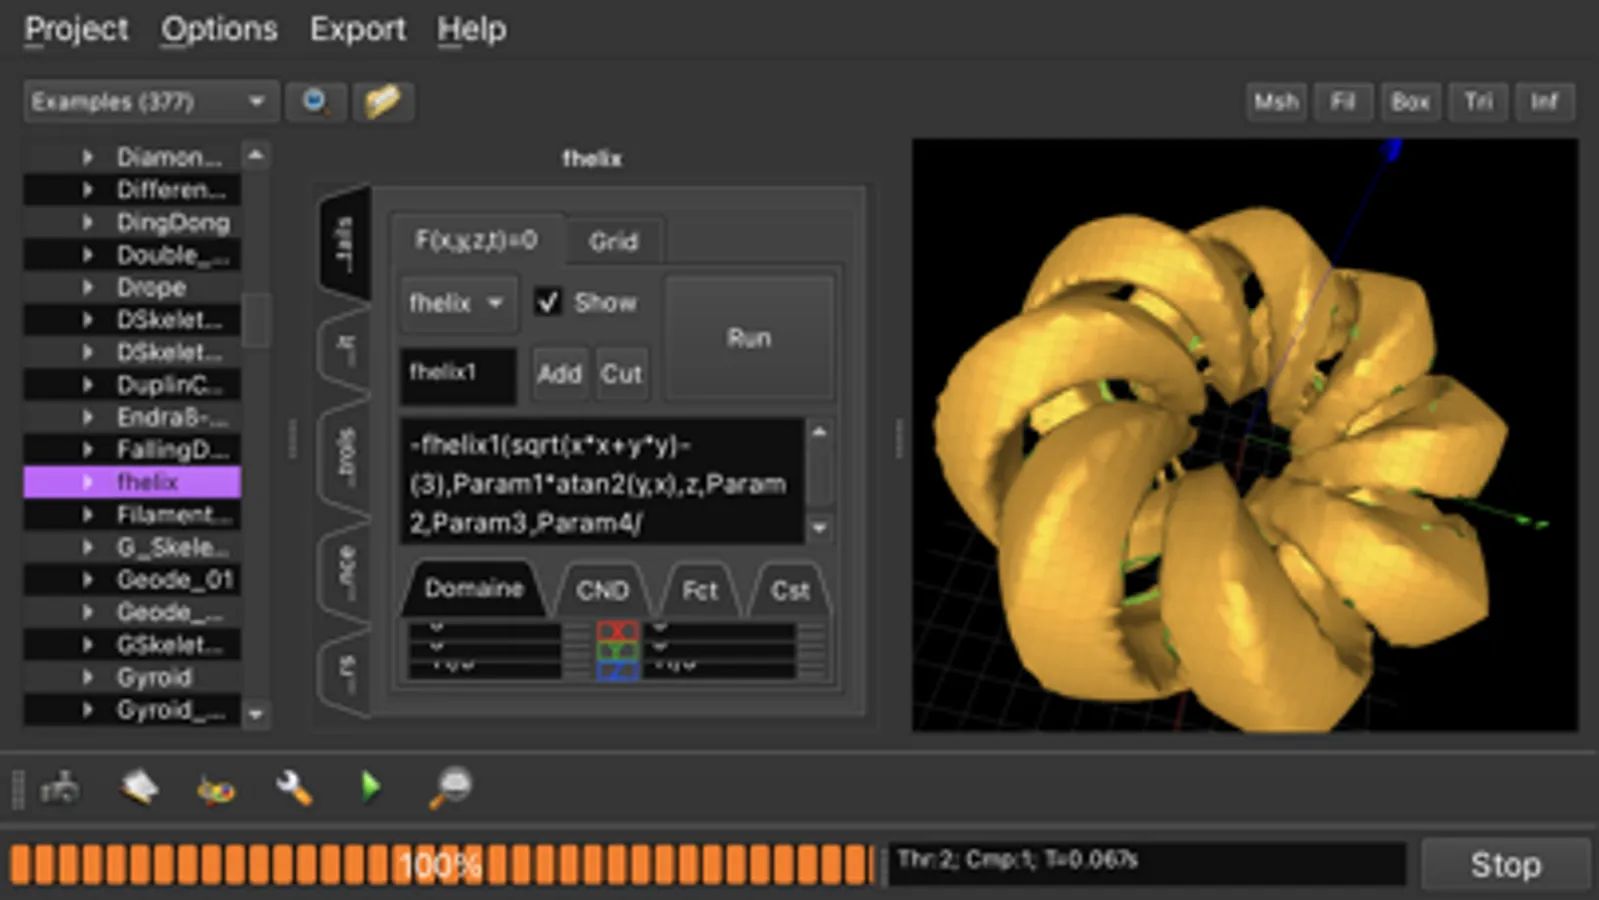
Task: Switch to the Grid tab
Action: [613, 241]
